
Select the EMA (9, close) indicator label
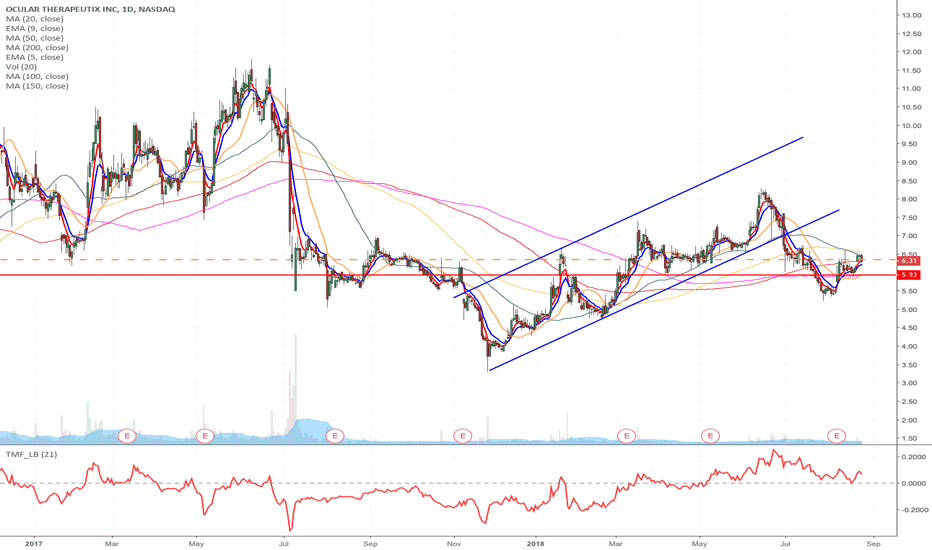point(34,29)
